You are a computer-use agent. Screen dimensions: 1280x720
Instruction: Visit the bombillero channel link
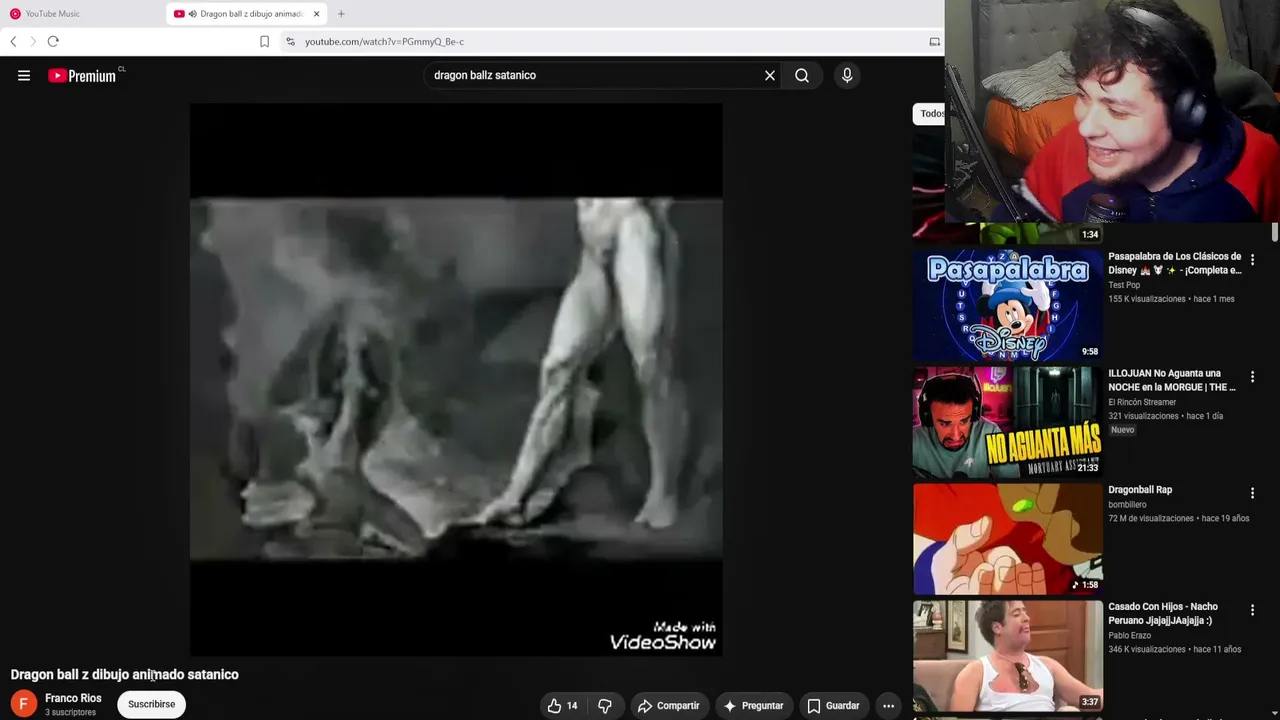coord(1127,505)
